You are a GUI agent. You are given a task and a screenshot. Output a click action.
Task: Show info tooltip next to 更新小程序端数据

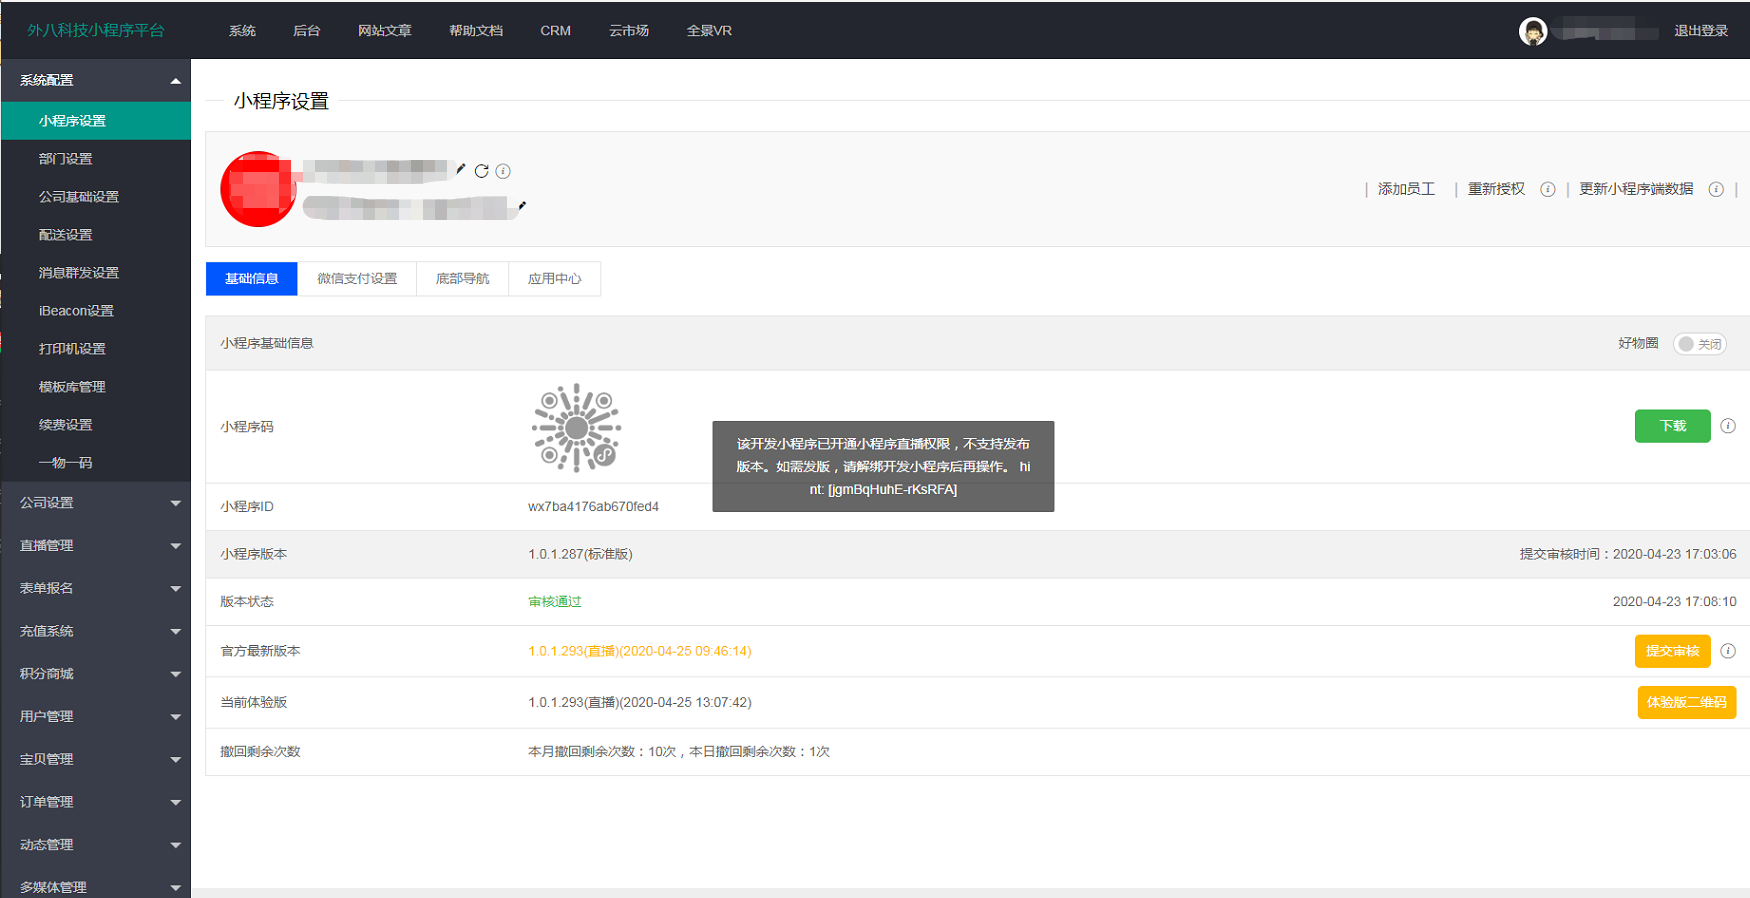(x=1716, y=189)
